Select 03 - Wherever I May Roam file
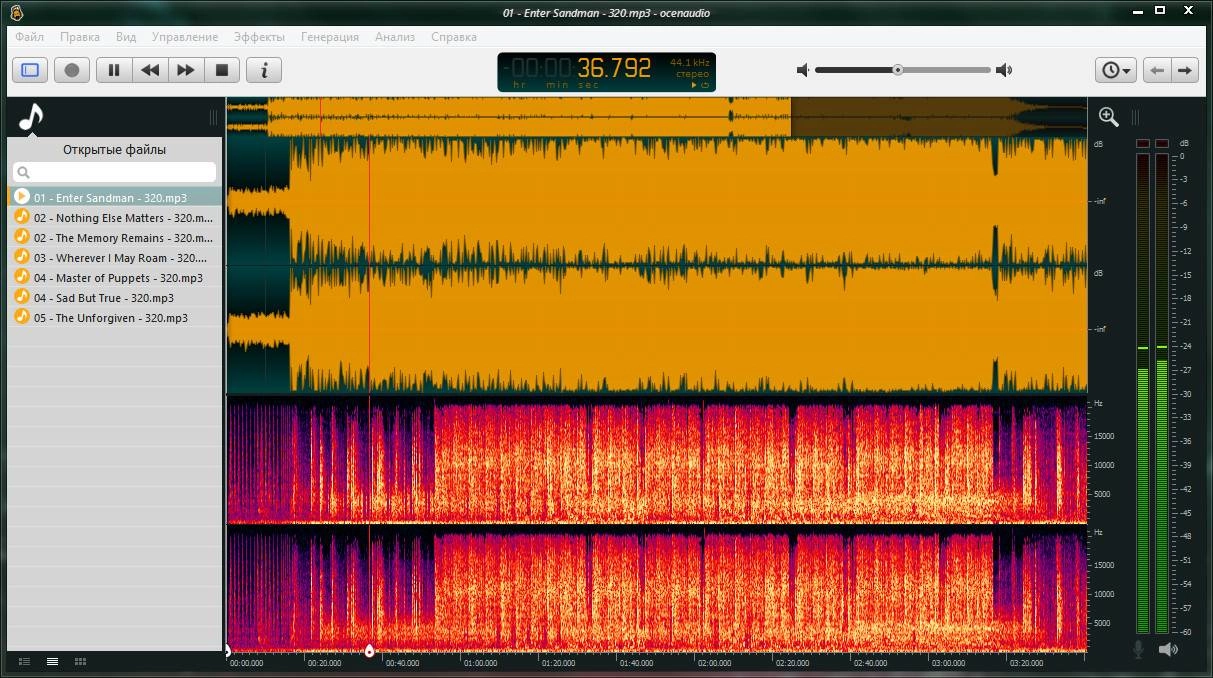This screenshot has height=678, width=1213. (114, 257)
